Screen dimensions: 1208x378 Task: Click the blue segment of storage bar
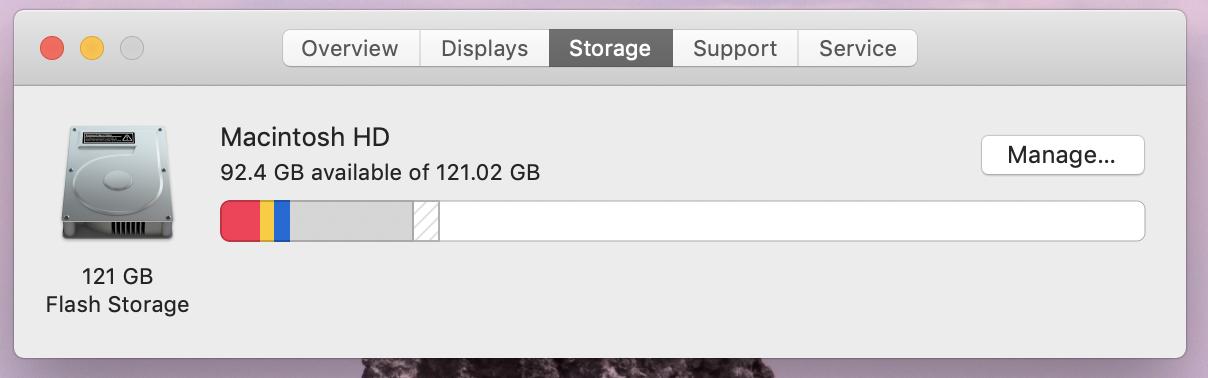[282, 221]
